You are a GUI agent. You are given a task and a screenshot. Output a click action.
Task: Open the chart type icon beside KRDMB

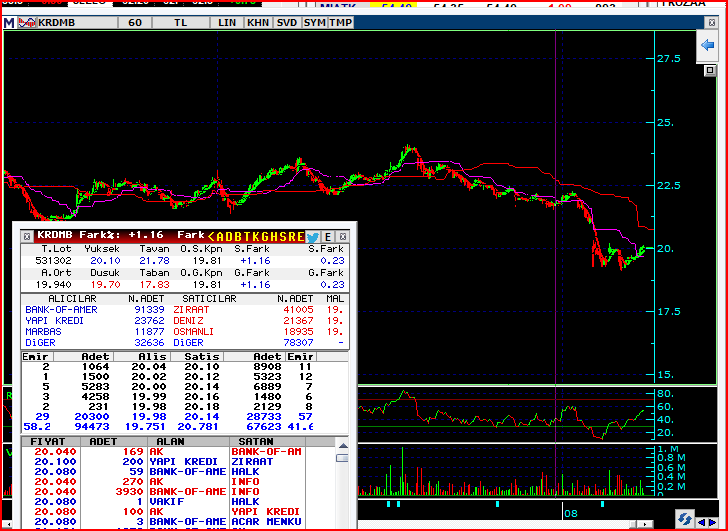(27, 22)
